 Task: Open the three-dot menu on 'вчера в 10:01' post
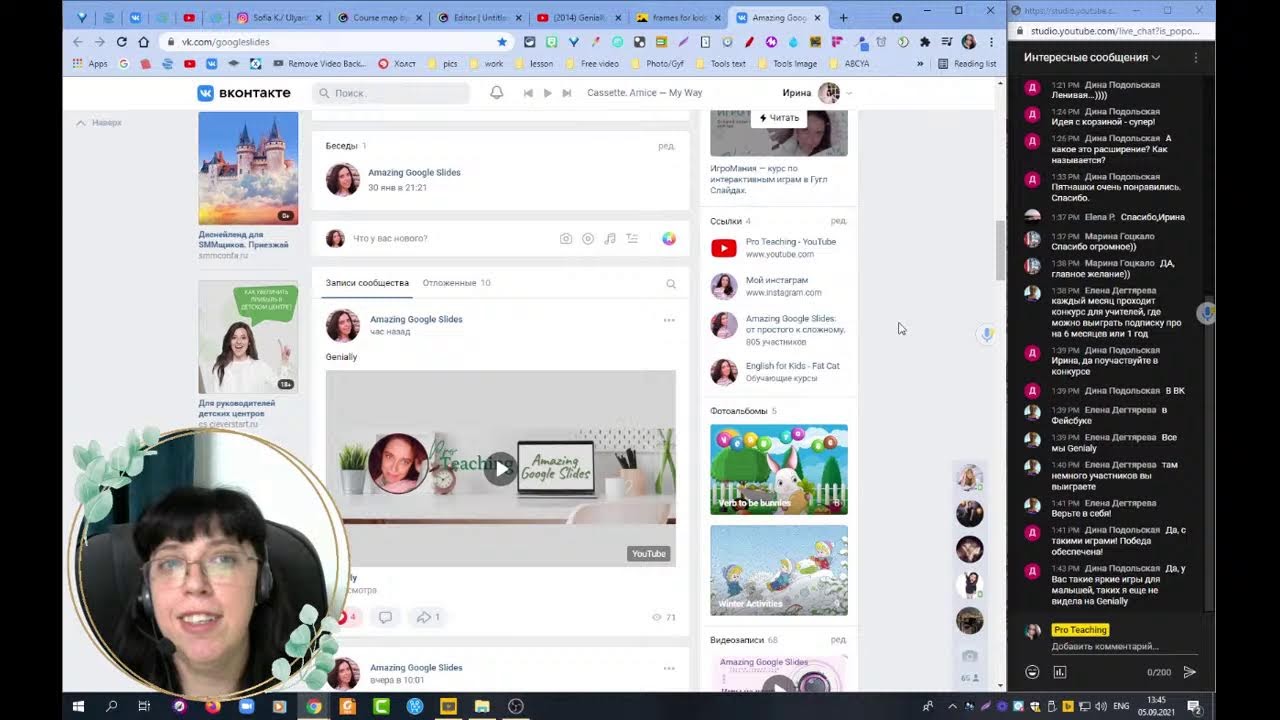coord(669,668)
